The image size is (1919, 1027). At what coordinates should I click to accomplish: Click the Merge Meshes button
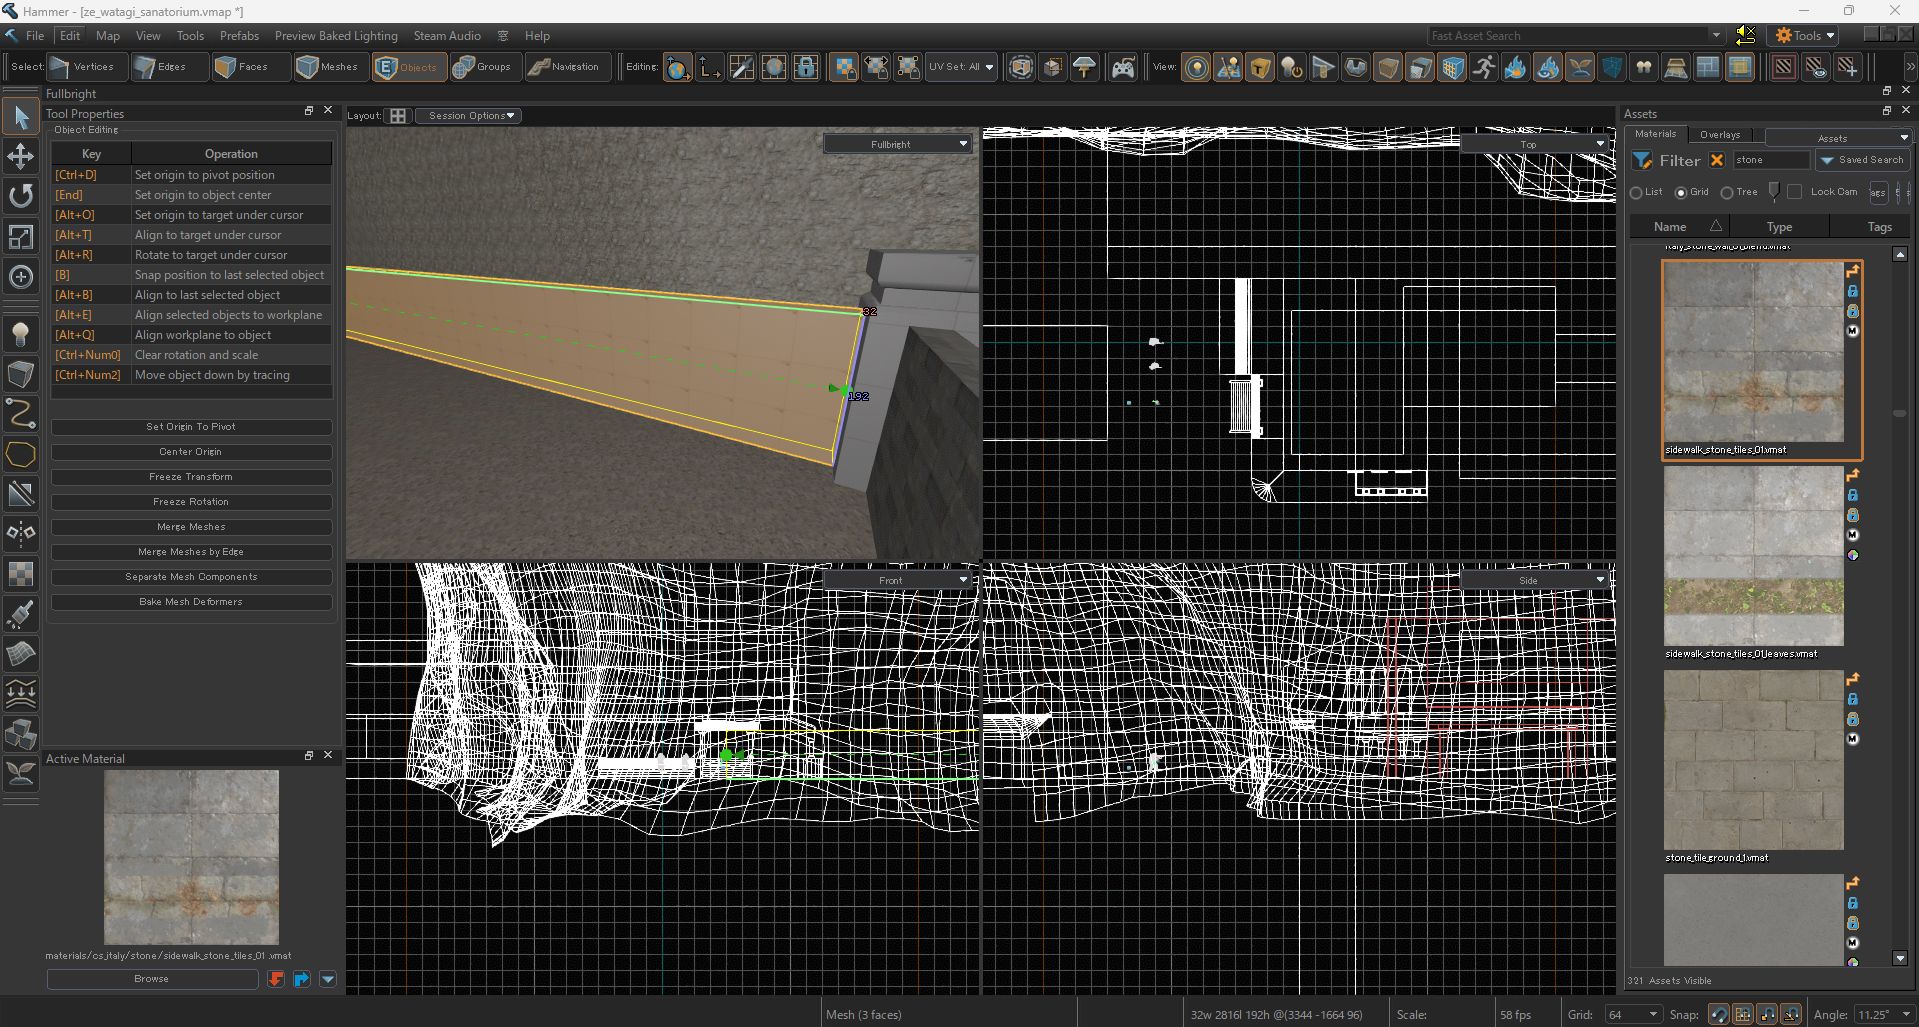[x=191, y=527]
